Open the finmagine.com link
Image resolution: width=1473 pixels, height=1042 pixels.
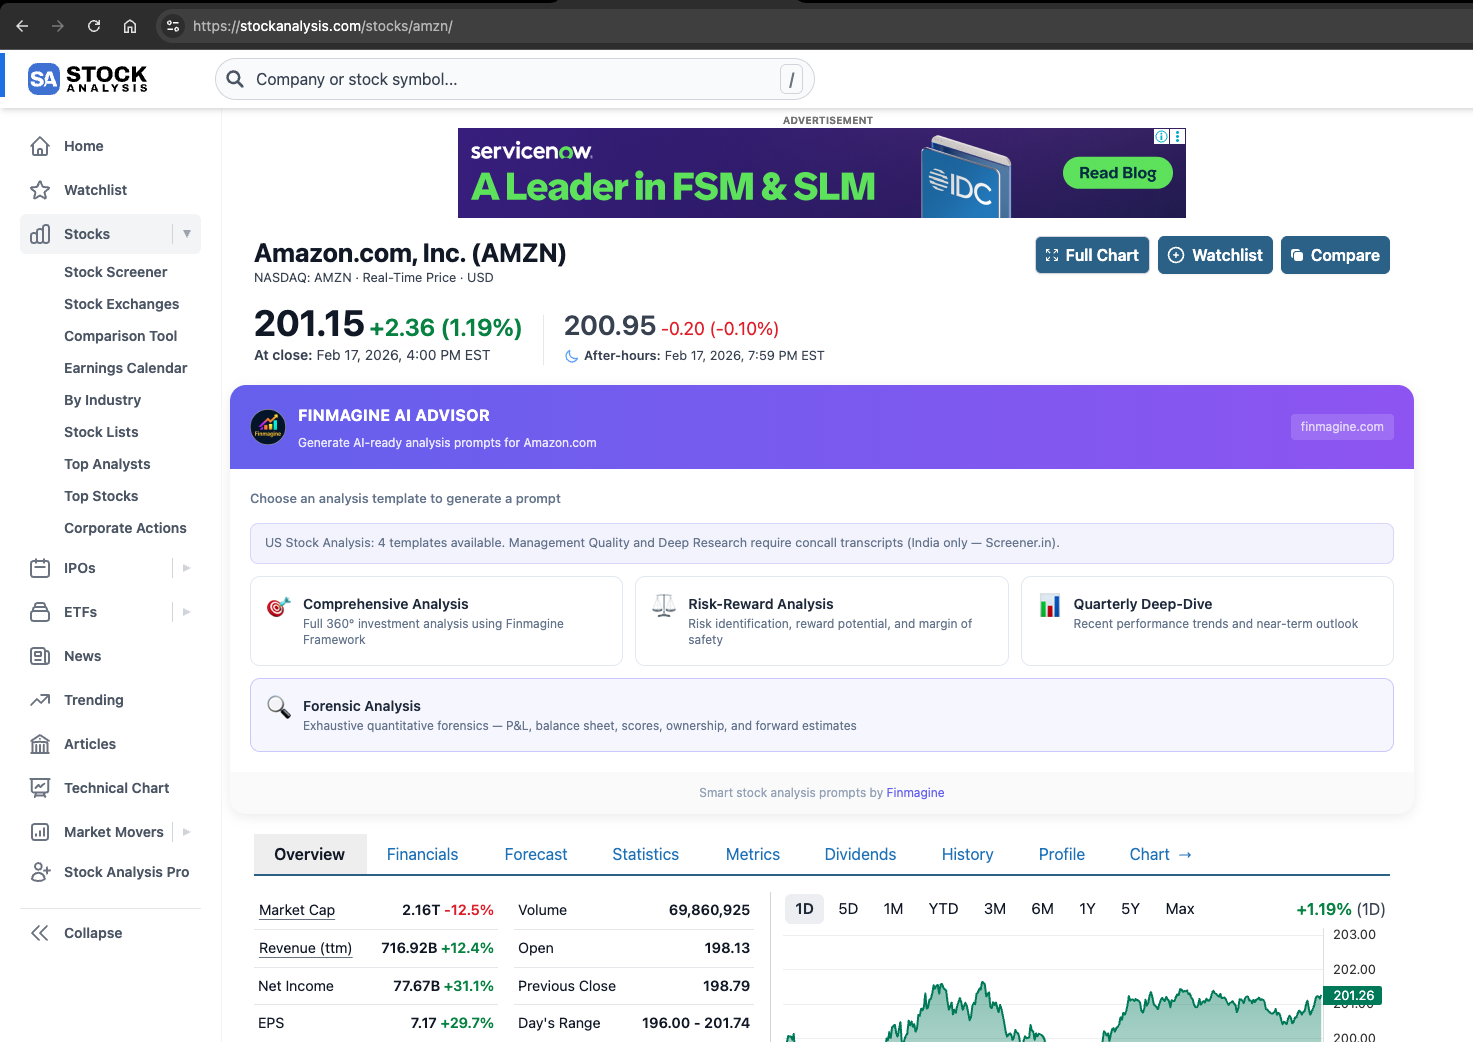point(1341,426)
